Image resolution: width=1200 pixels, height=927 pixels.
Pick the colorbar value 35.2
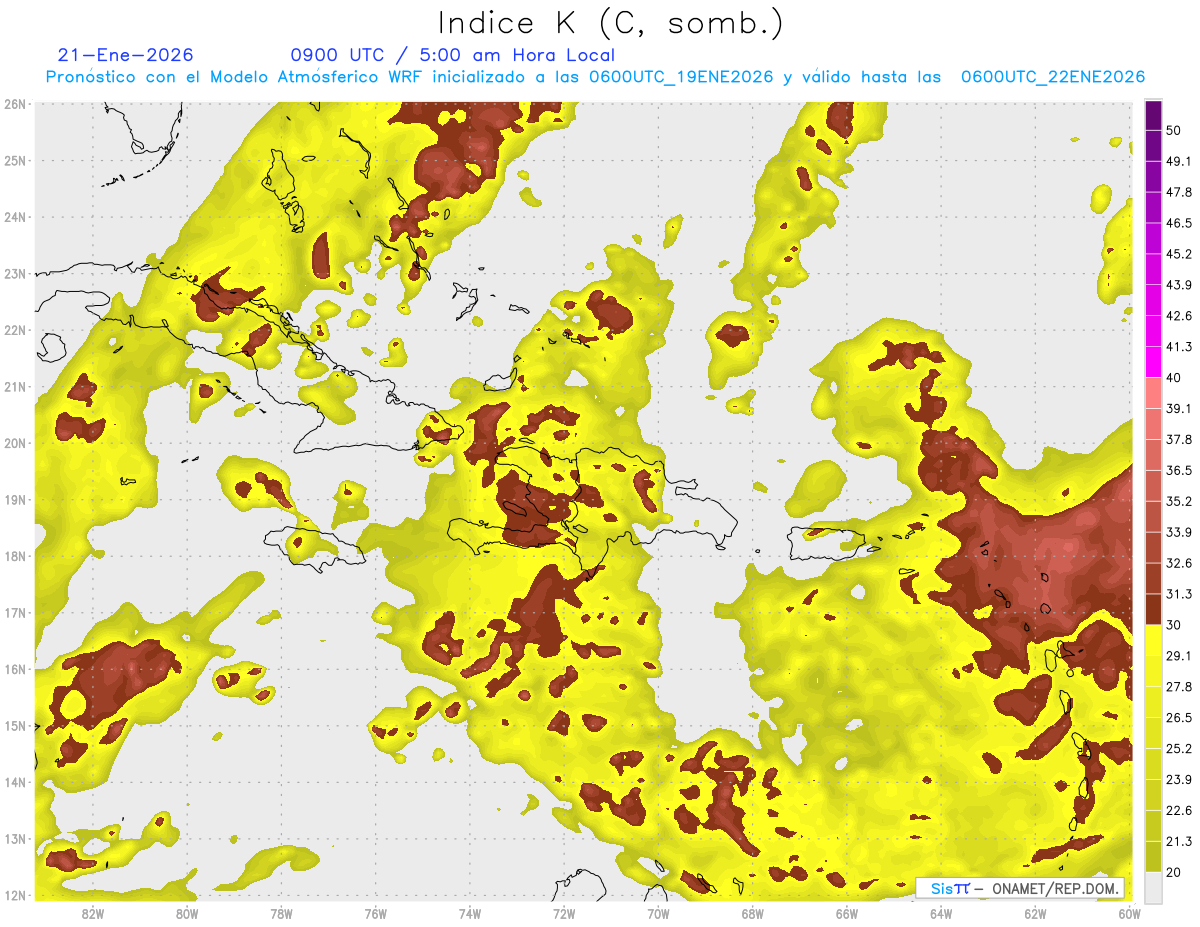click(x=1178, y=501)
